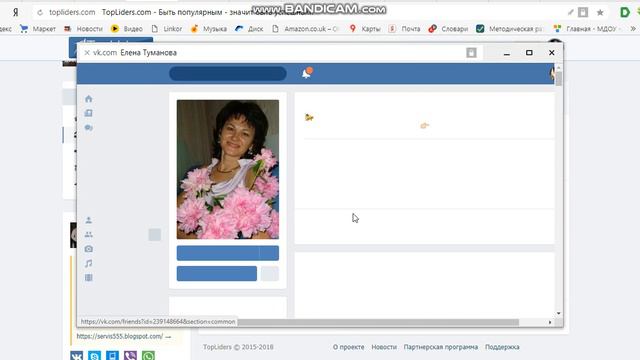Open the Главная - МДОУ bookmark
Viewport: 640px width, 360px height.
click(587, 29)
